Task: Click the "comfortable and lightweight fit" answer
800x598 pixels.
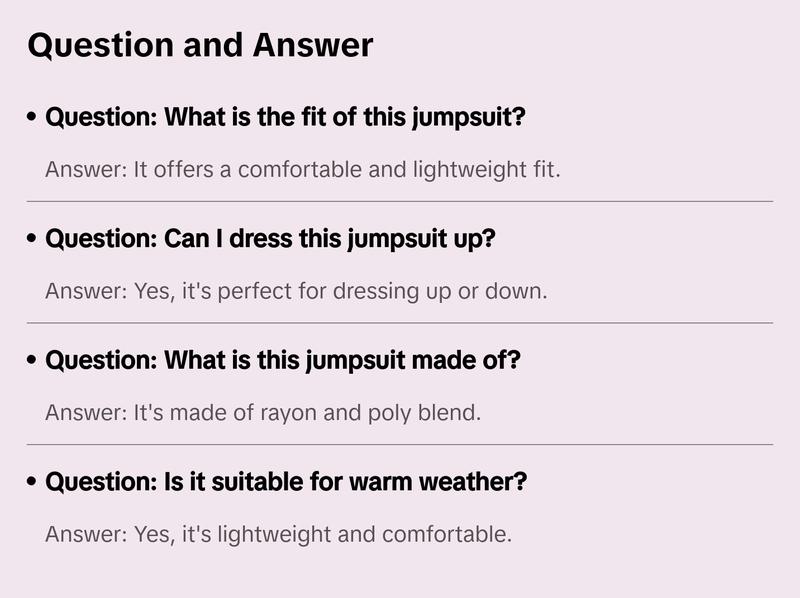Action: [x=303, y=169]
